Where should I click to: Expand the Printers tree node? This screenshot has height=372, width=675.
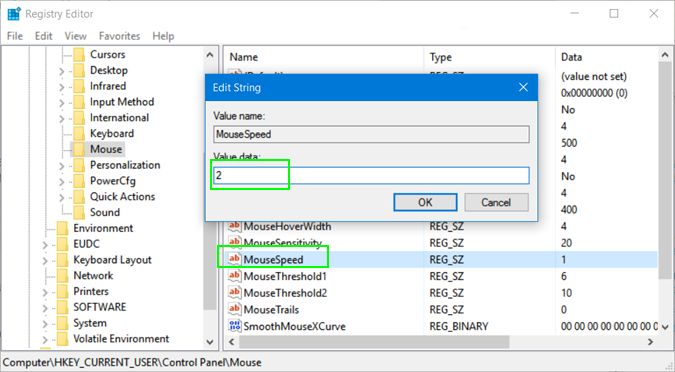[45, 292]
